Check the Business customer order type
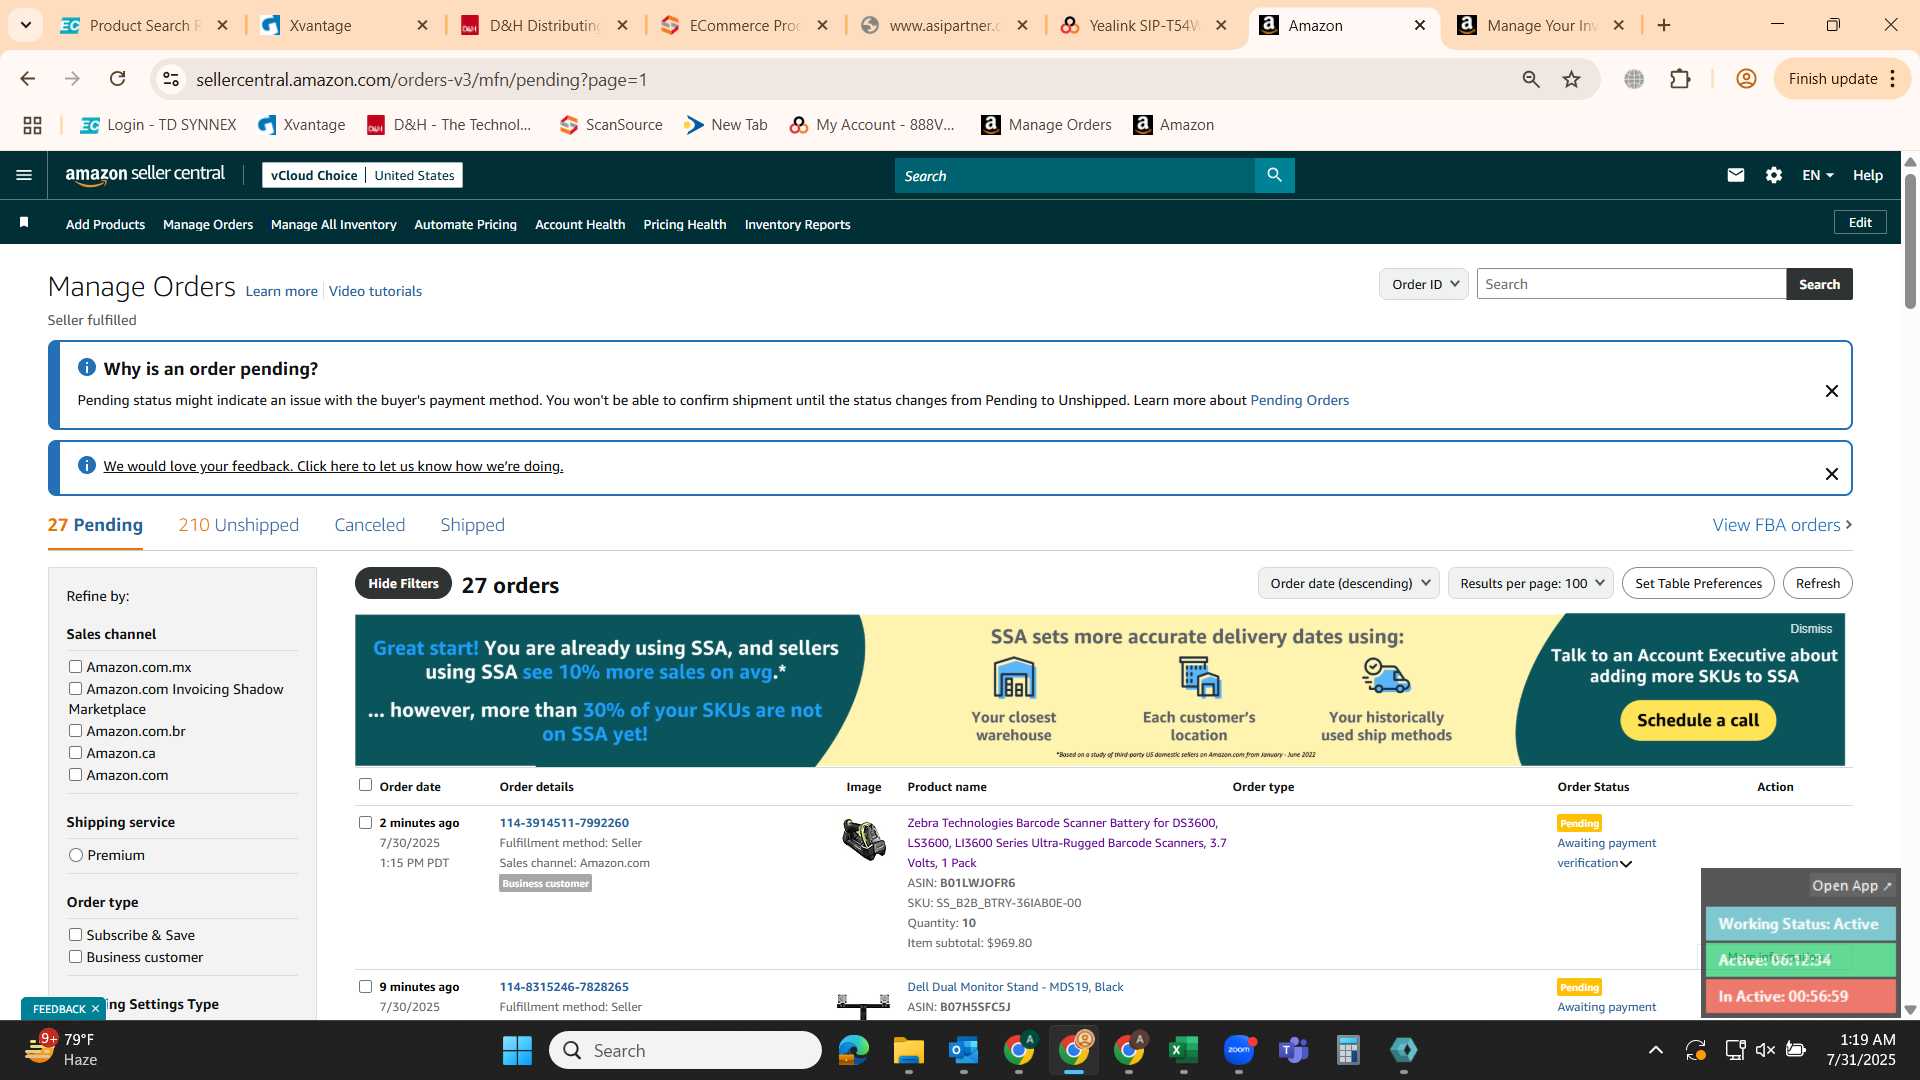This screenshot has width=1920, height=1080. tap(75, 956)
